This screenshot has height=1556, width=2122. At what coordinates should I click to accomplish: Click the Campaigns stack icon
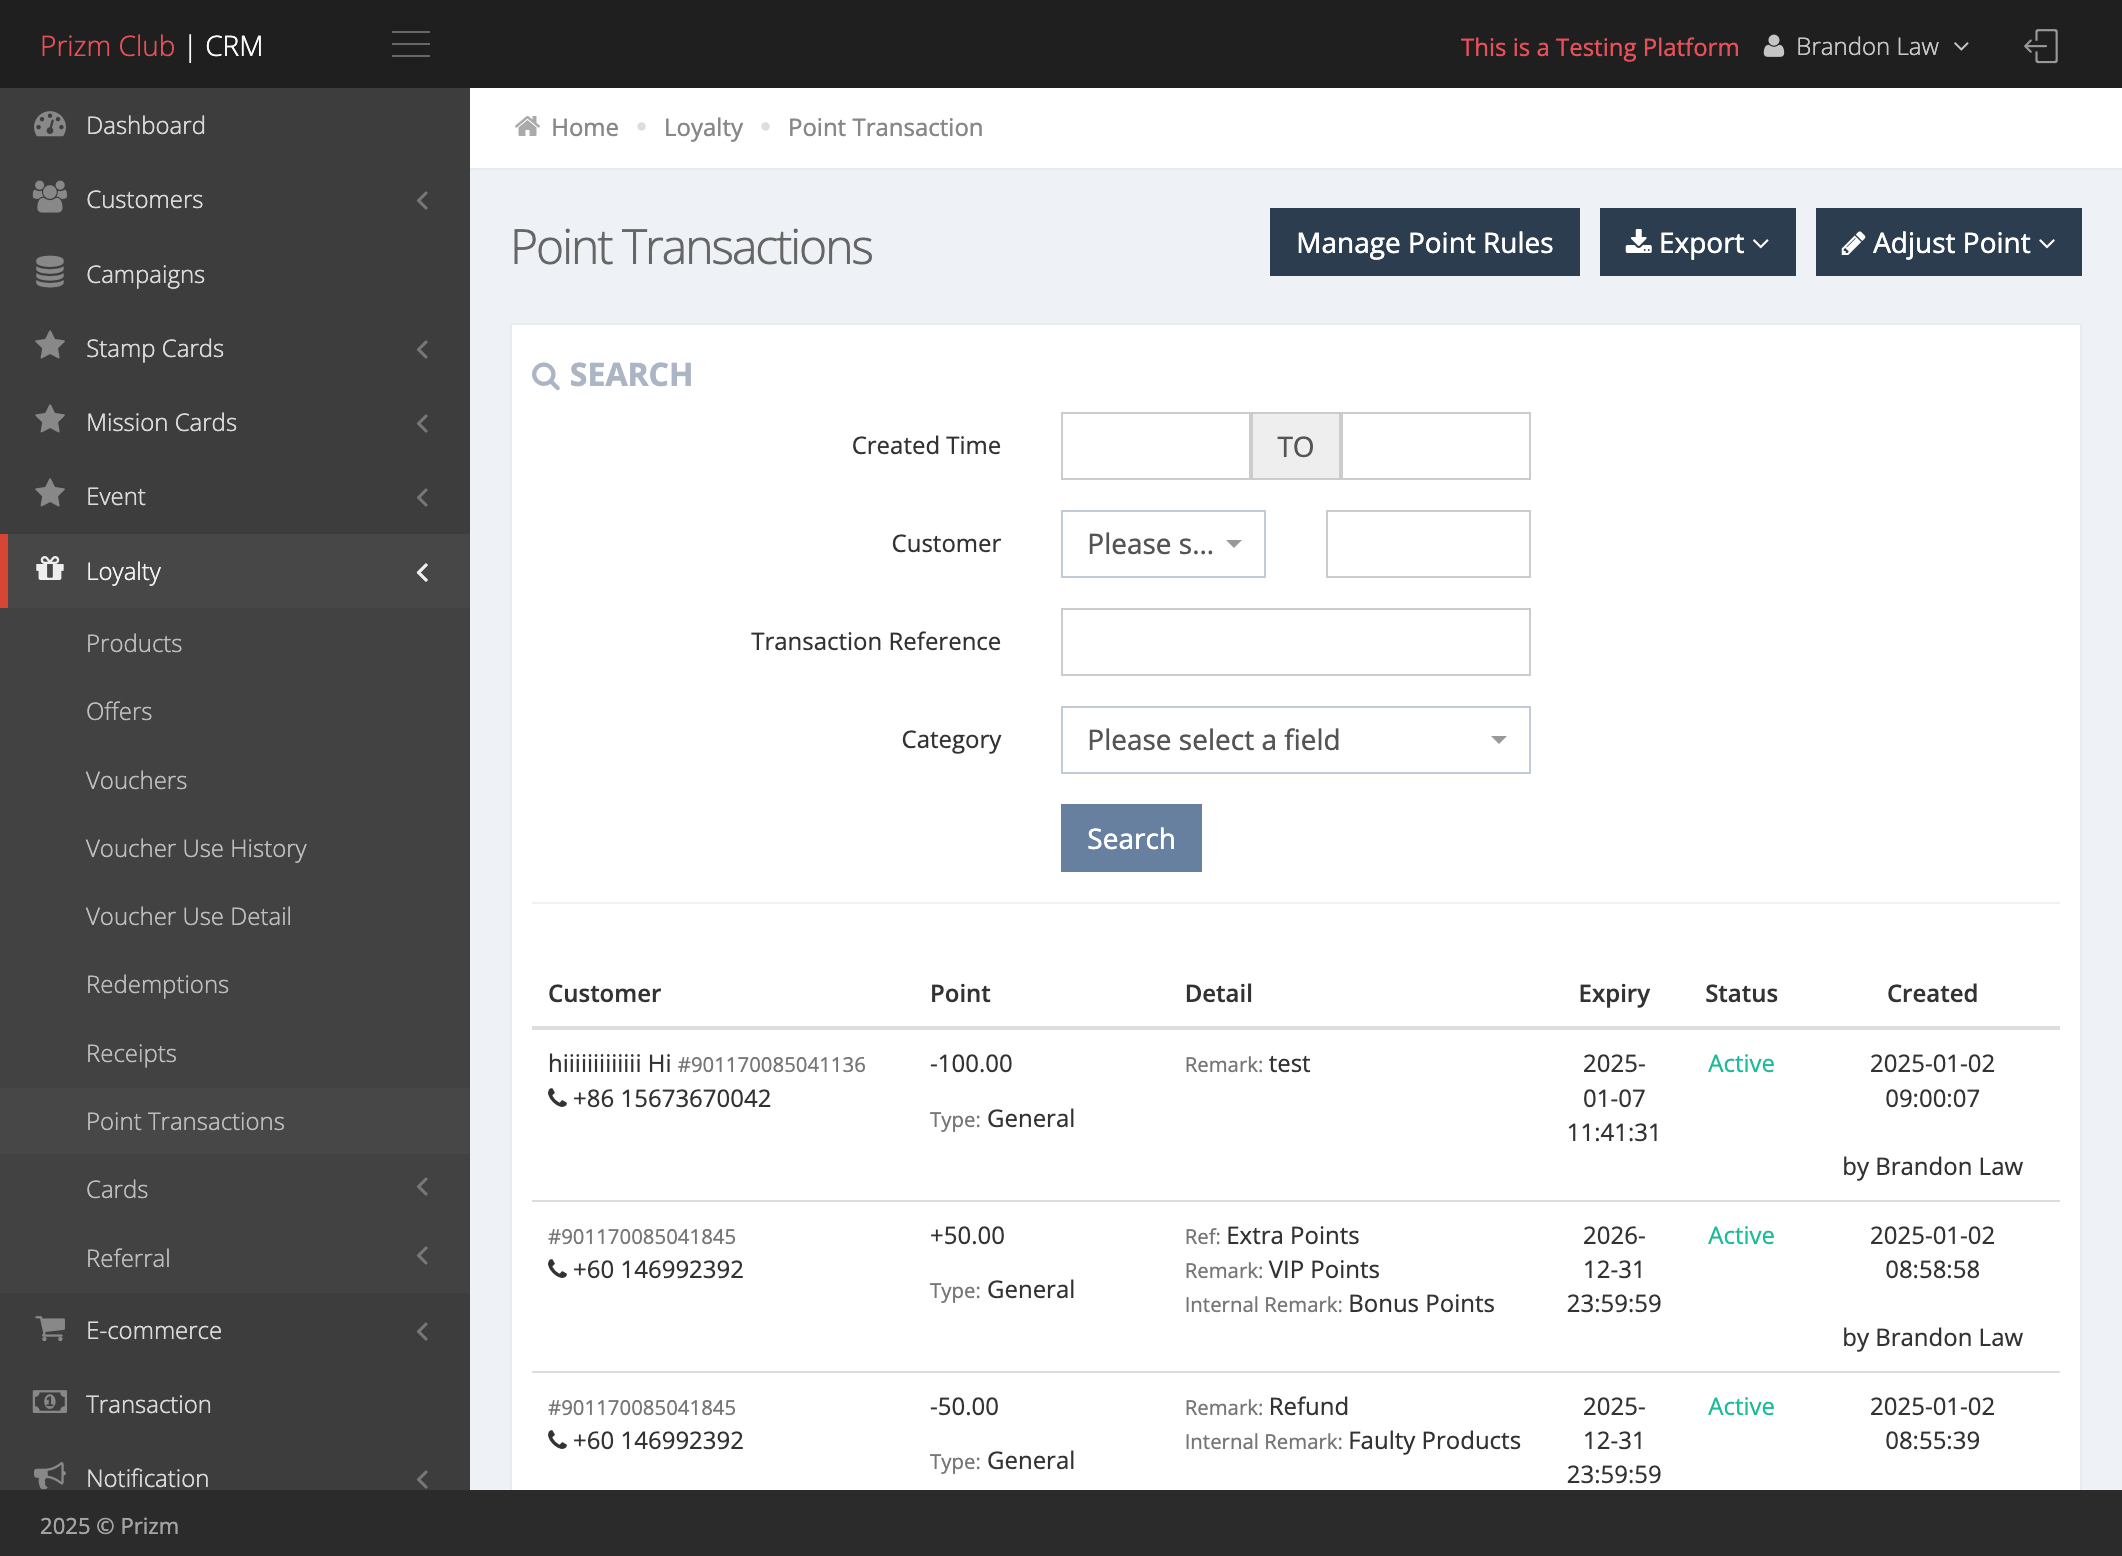[x=50, y=272]
